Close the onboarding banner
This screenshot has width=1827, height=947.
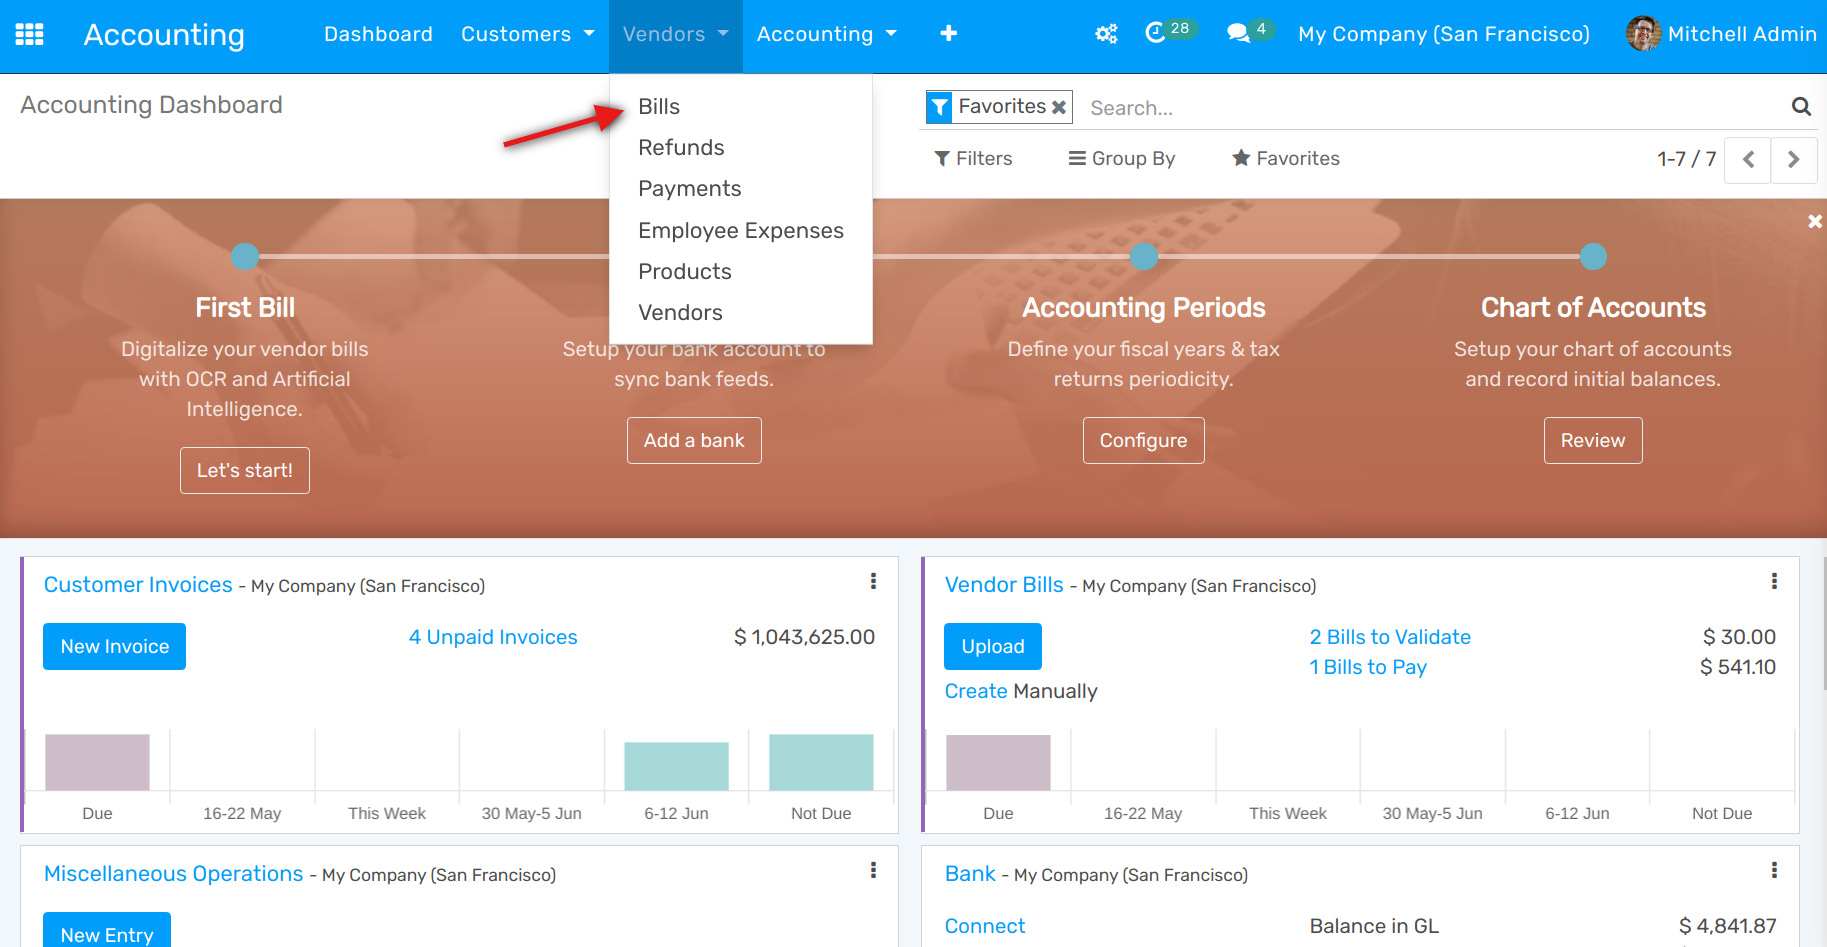pyautogui.click(x=1814, y=221)
